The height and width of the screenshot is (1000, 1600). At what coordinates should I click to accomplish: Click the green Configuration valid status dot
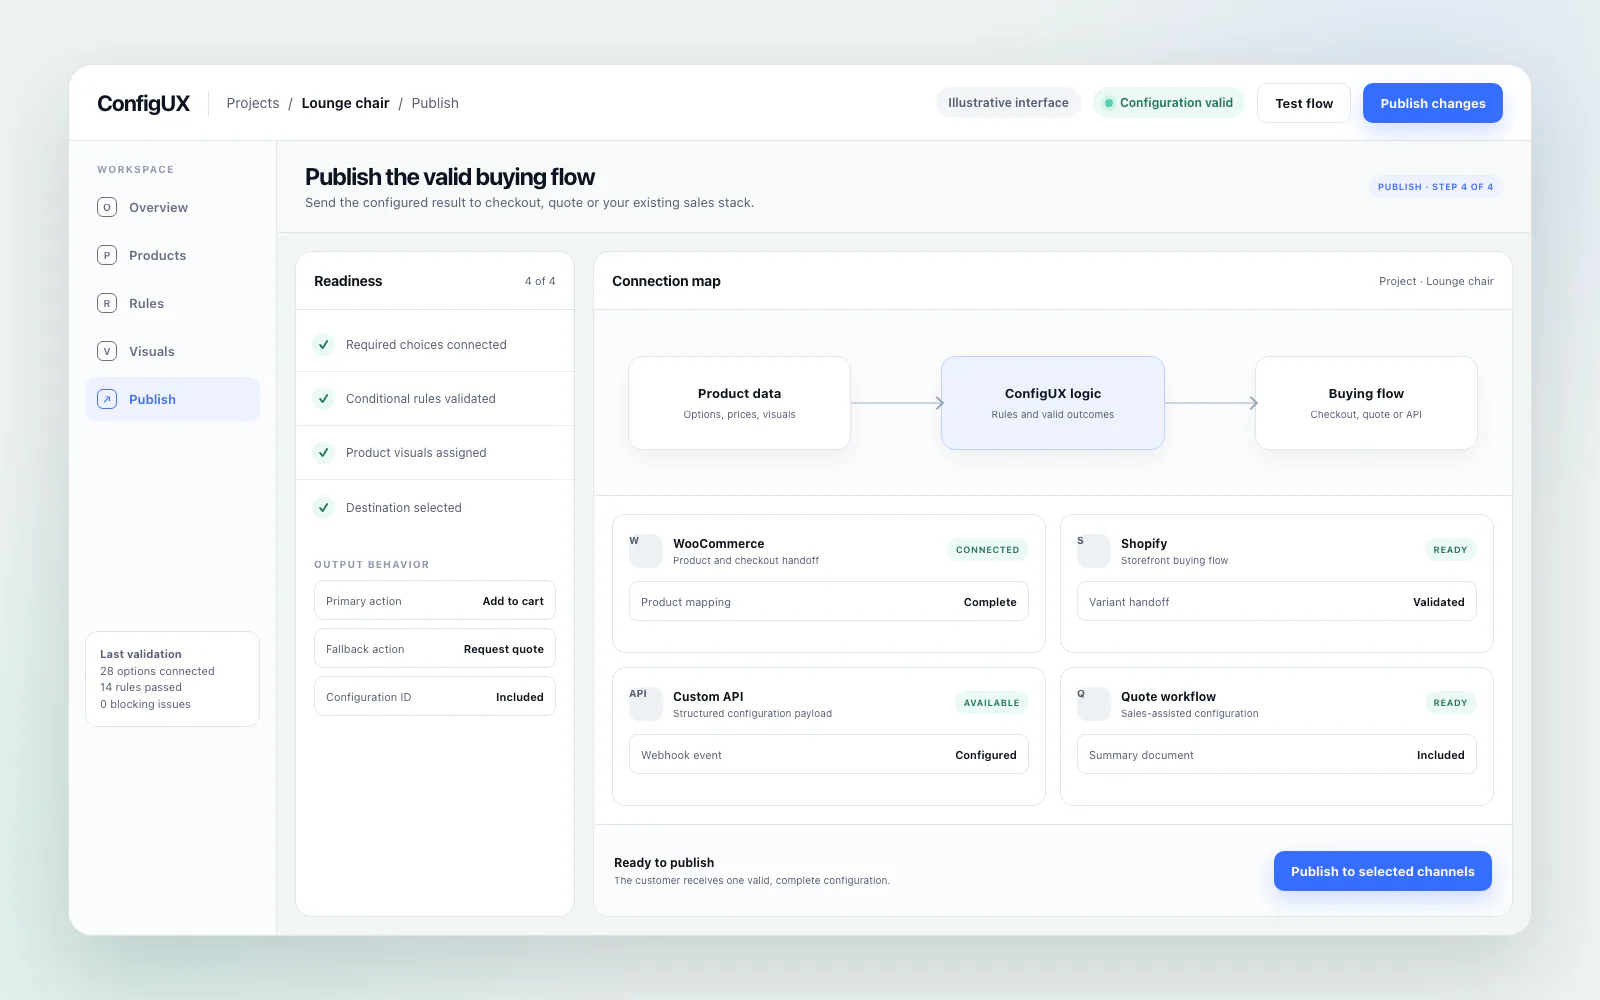tap(1108, 103)
